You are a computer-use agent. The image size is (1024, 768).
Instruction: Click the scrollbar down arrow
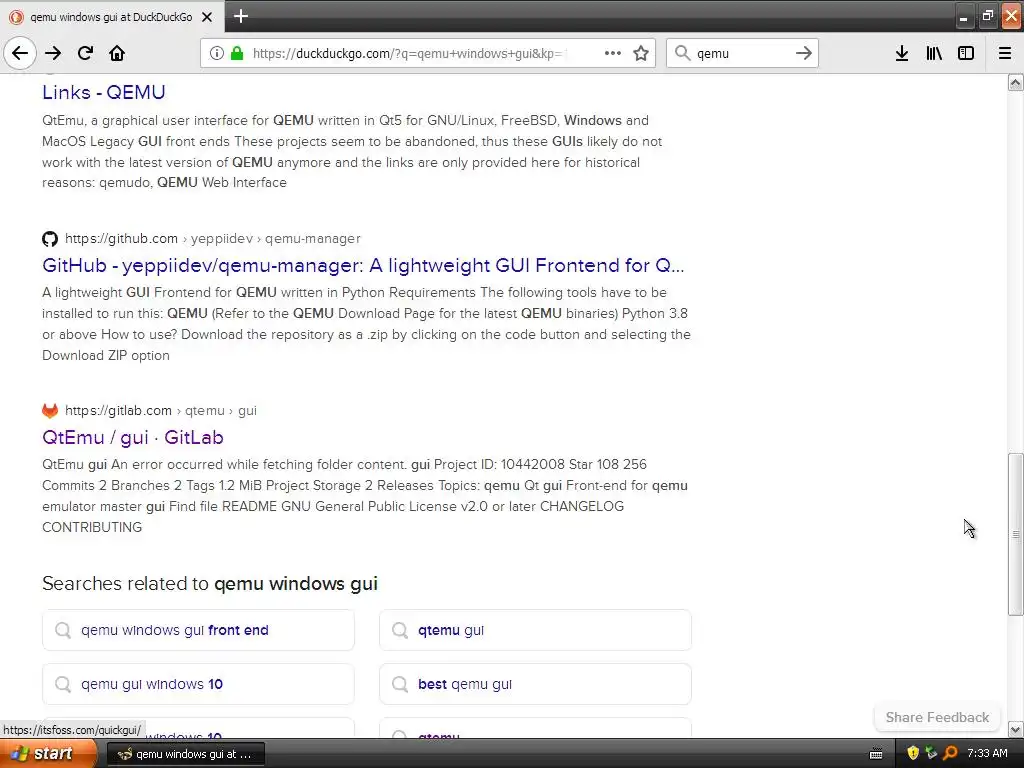[x=1015, y=729]
